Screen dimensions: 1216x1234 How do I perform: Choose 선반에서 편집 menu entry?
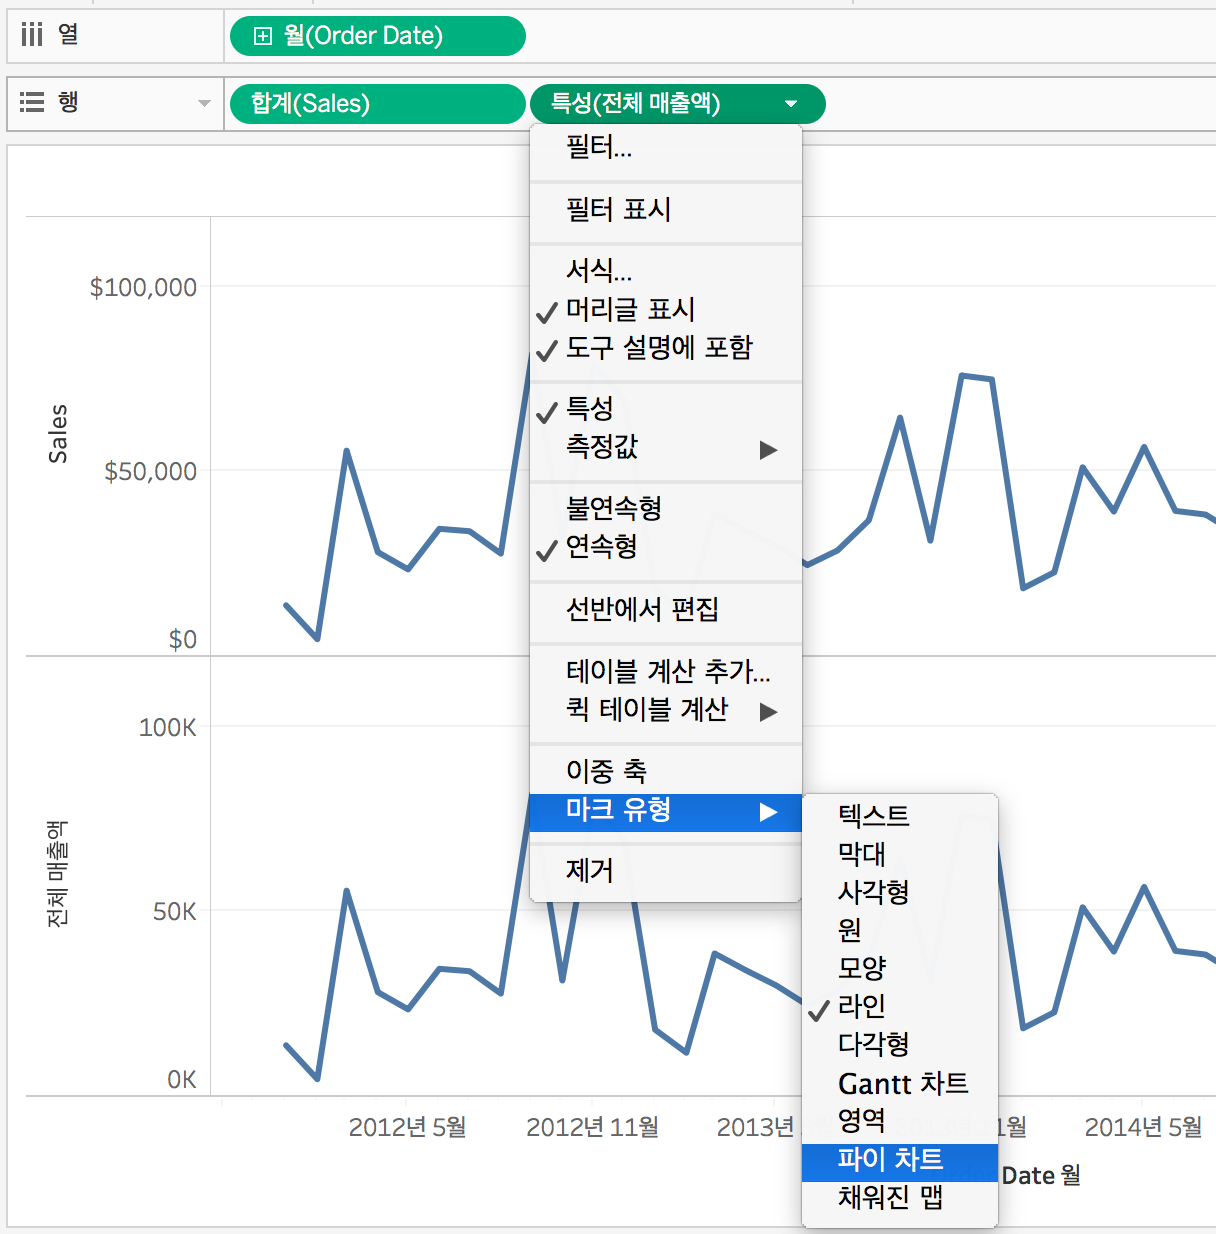666,609
